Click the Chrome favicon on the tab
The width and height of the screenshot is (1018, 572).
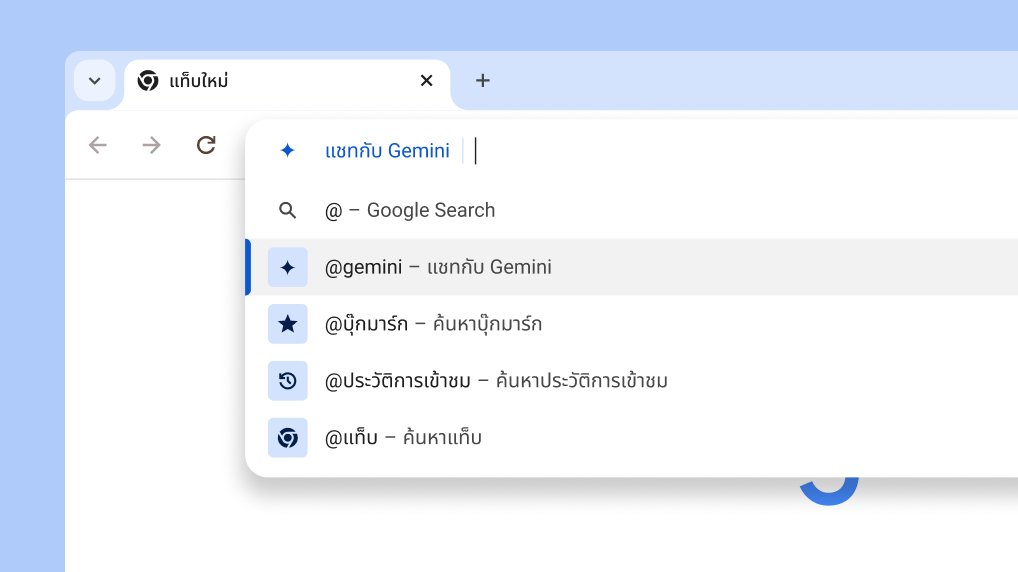(x=148, y=81)
